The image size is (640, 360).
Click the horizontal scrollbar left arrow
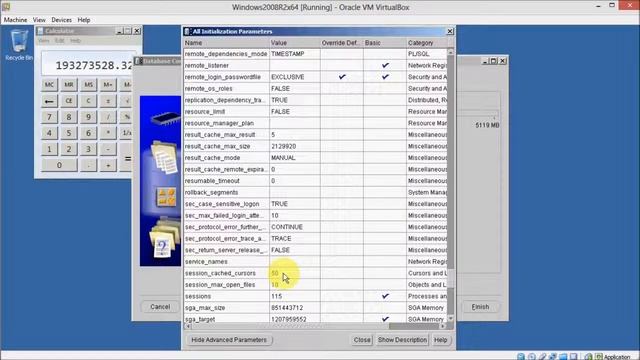pyautogui.click(x=187, y=326)
